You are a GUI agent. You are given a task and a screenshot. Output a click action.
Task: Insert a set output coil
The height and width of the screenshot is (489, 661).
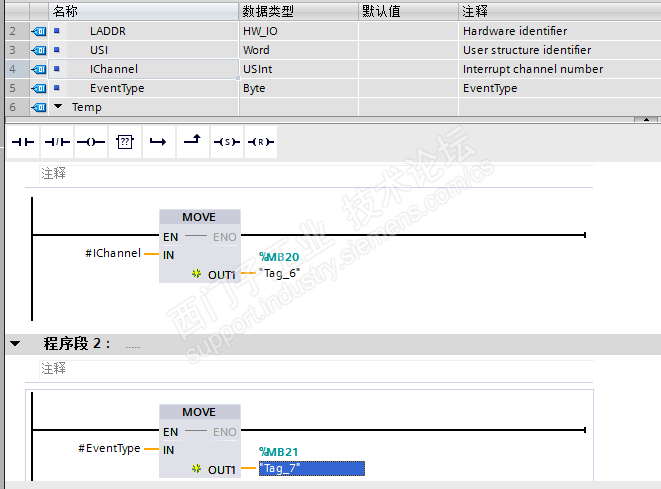click(227, 142)
